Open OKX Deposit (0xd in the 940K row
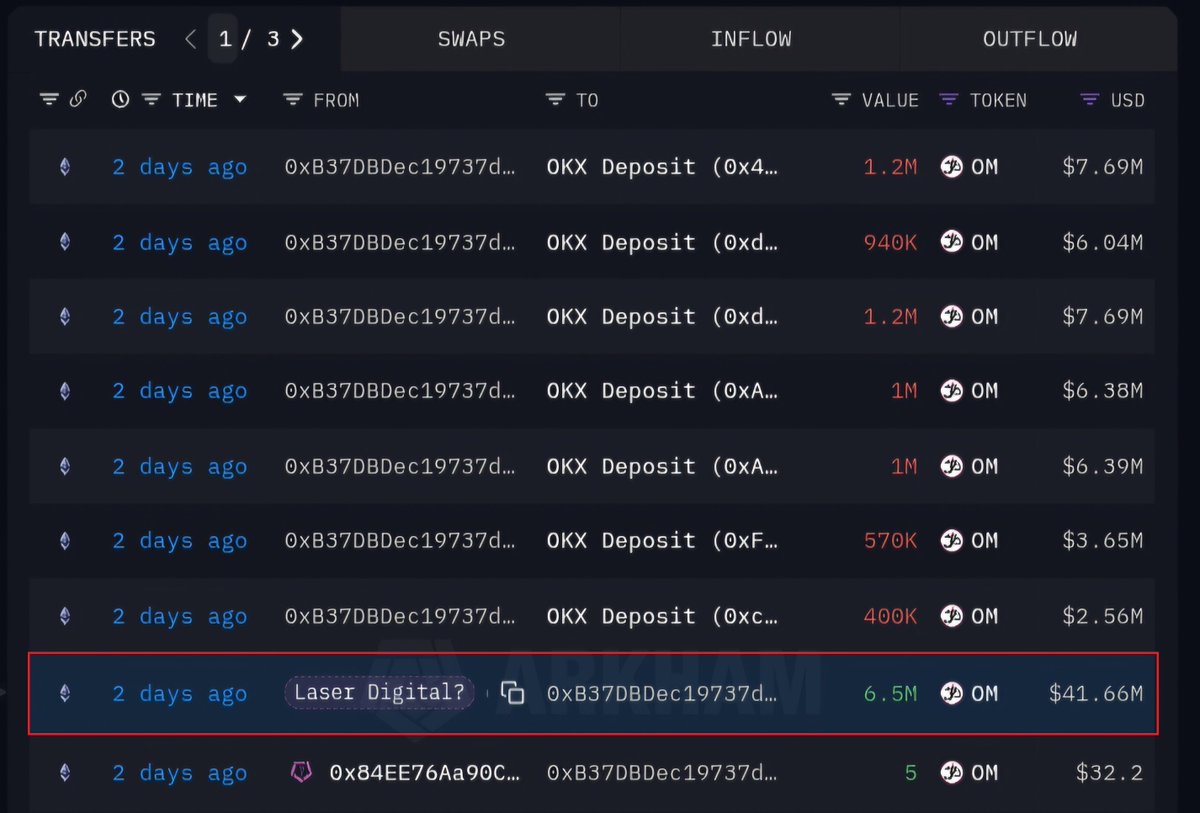Image resolution: width=1200 pixels, height=813 pixels. 662,242
